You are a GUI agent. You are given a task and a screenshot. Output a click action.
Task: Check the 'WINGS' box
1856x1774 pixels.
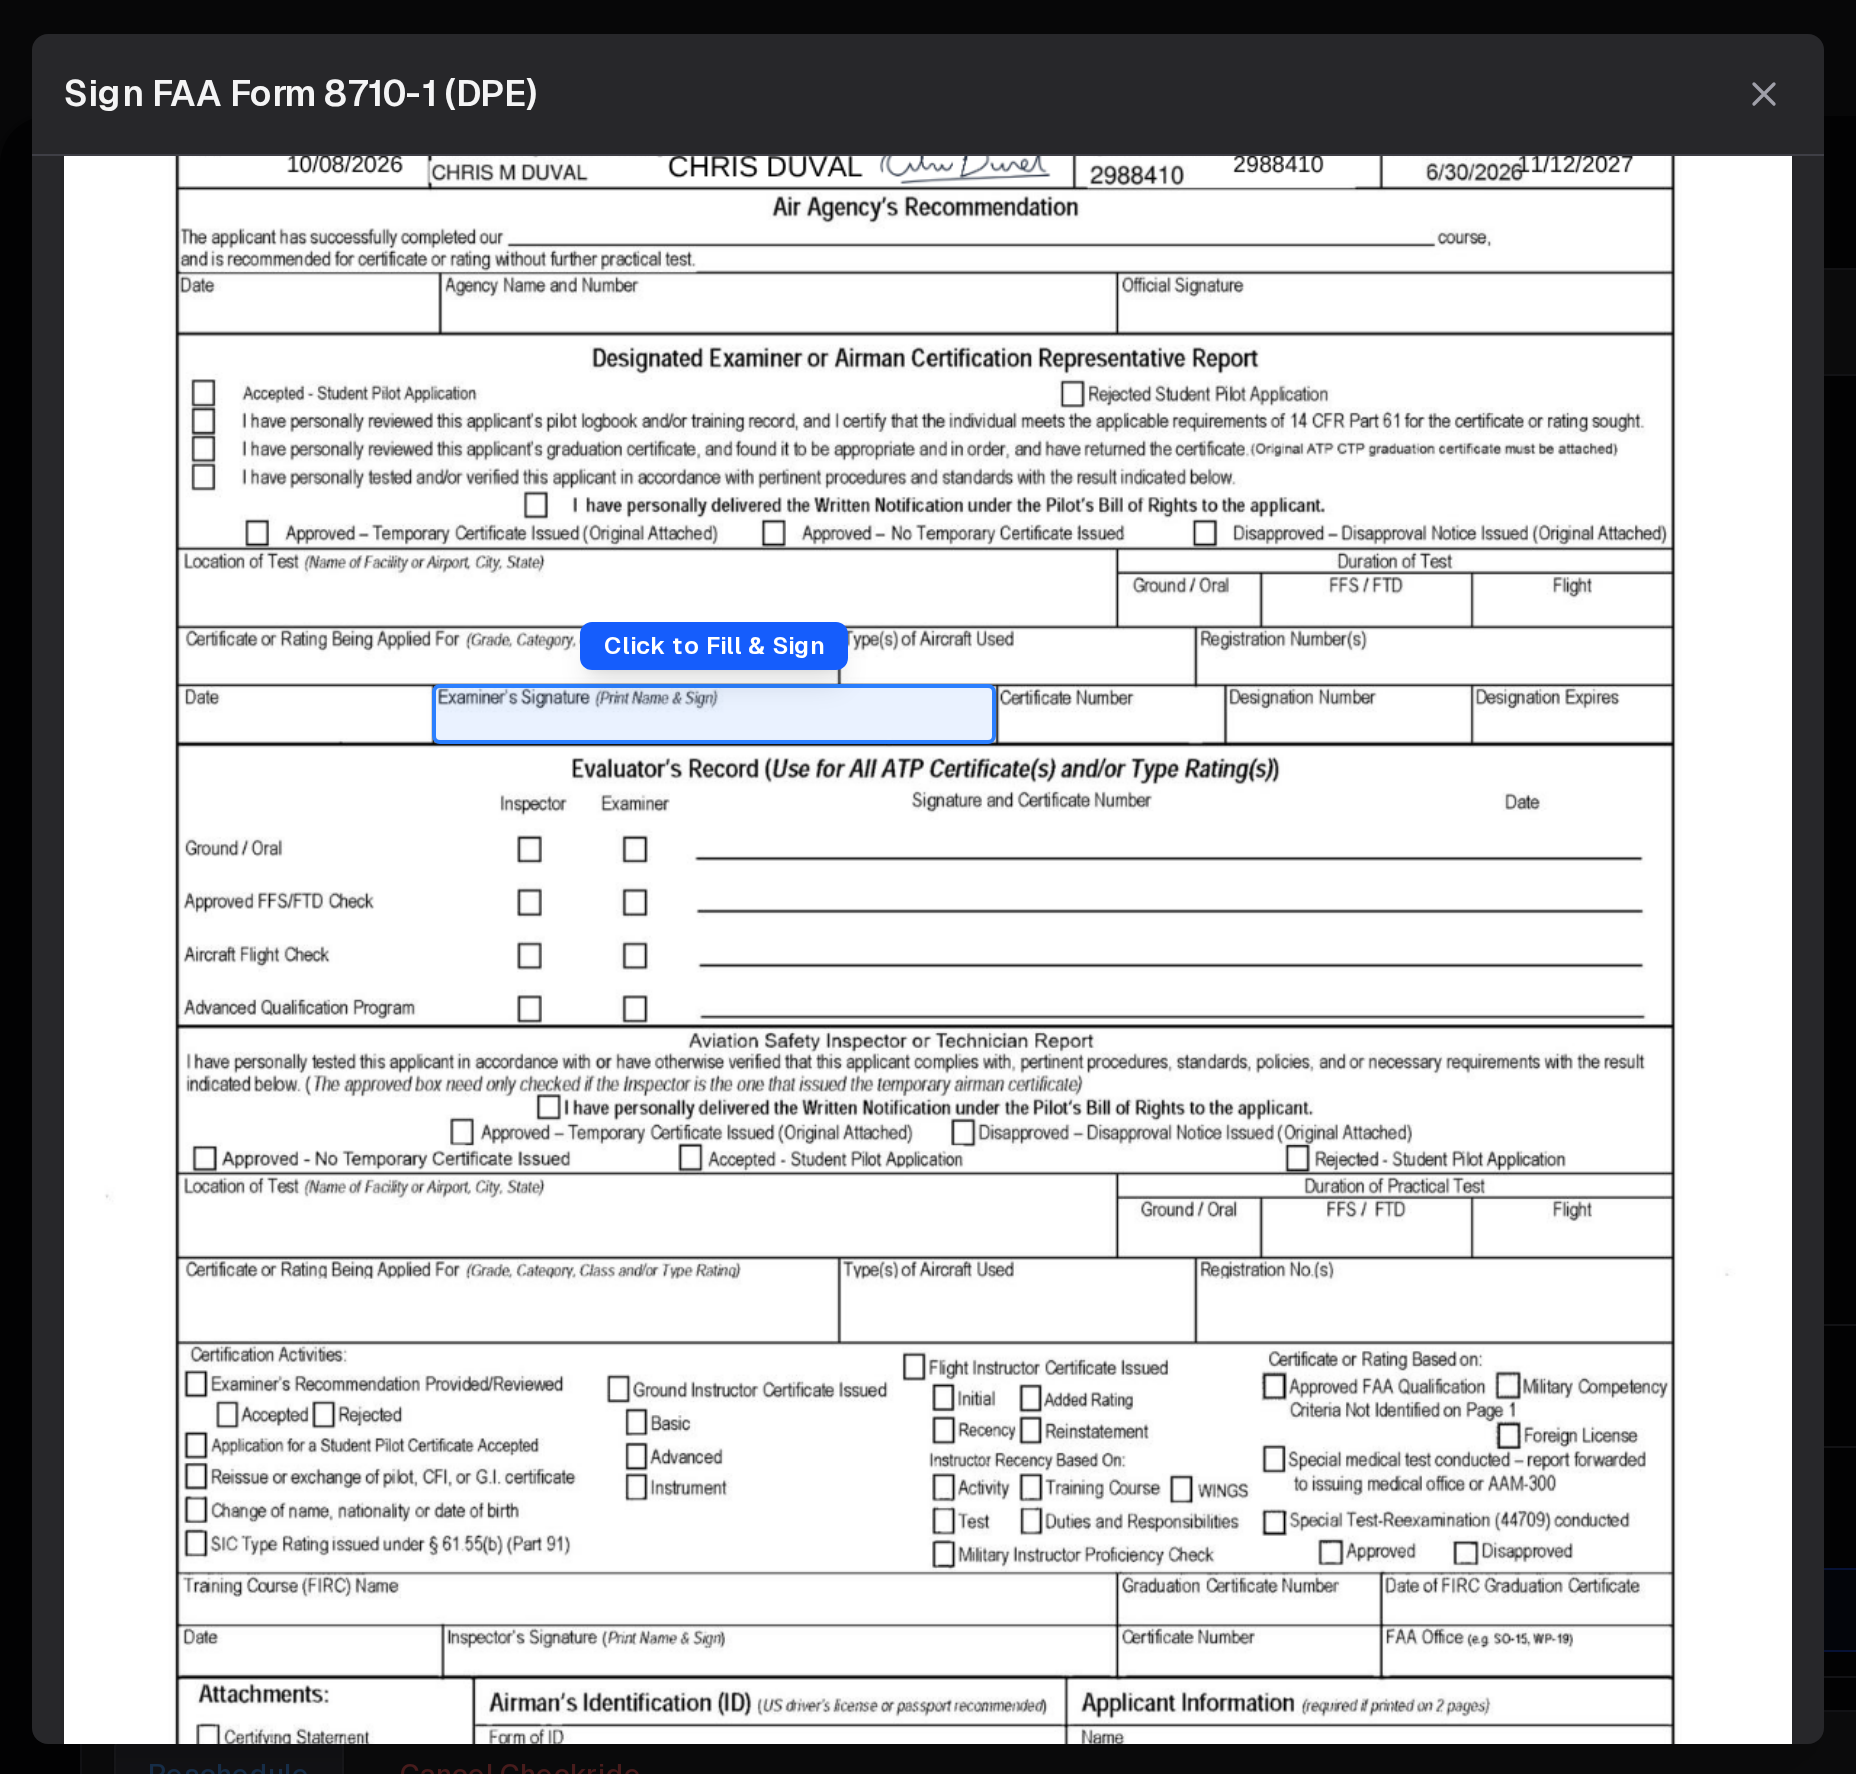1181,1489
